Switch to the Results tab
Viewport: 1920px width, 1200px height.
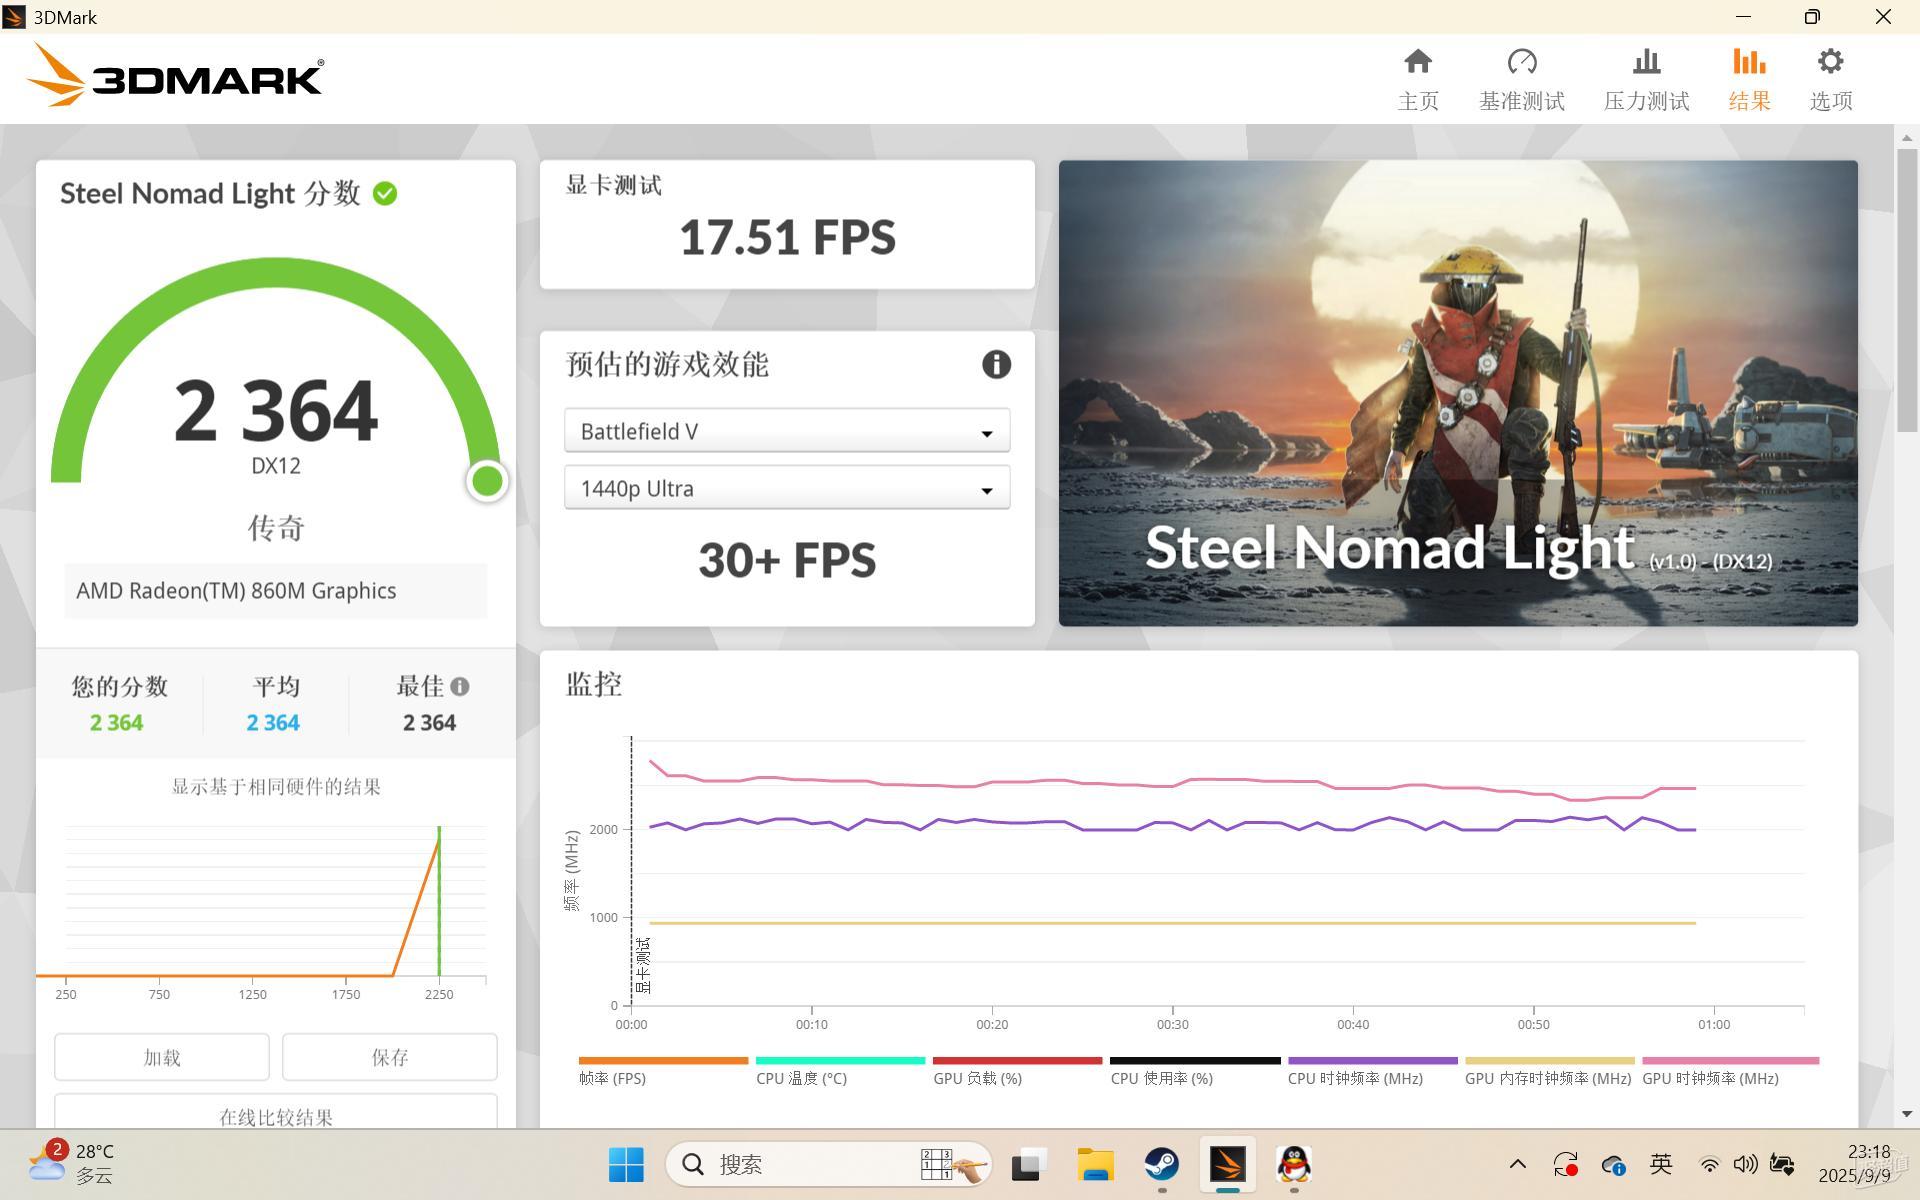(1749, 78)
